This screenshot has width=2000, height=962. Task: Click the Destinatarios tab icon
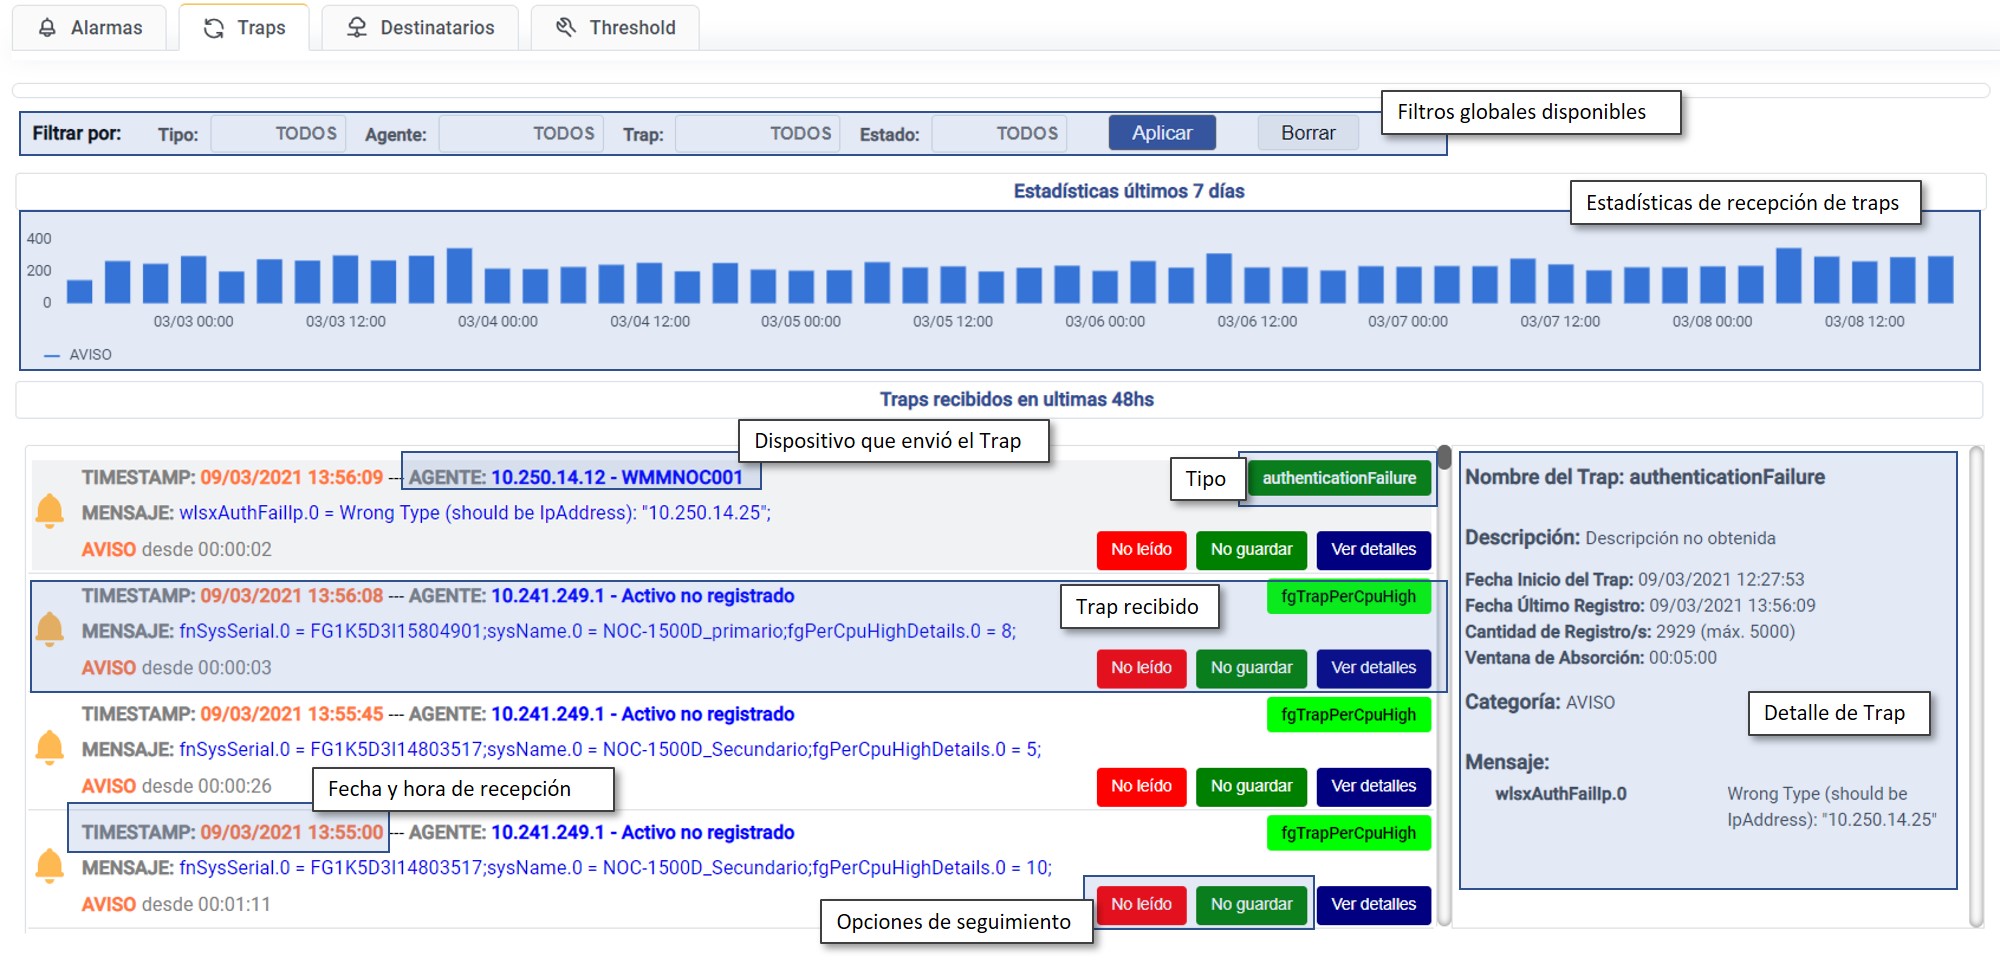pyautogui.click(x=357, y=28)
